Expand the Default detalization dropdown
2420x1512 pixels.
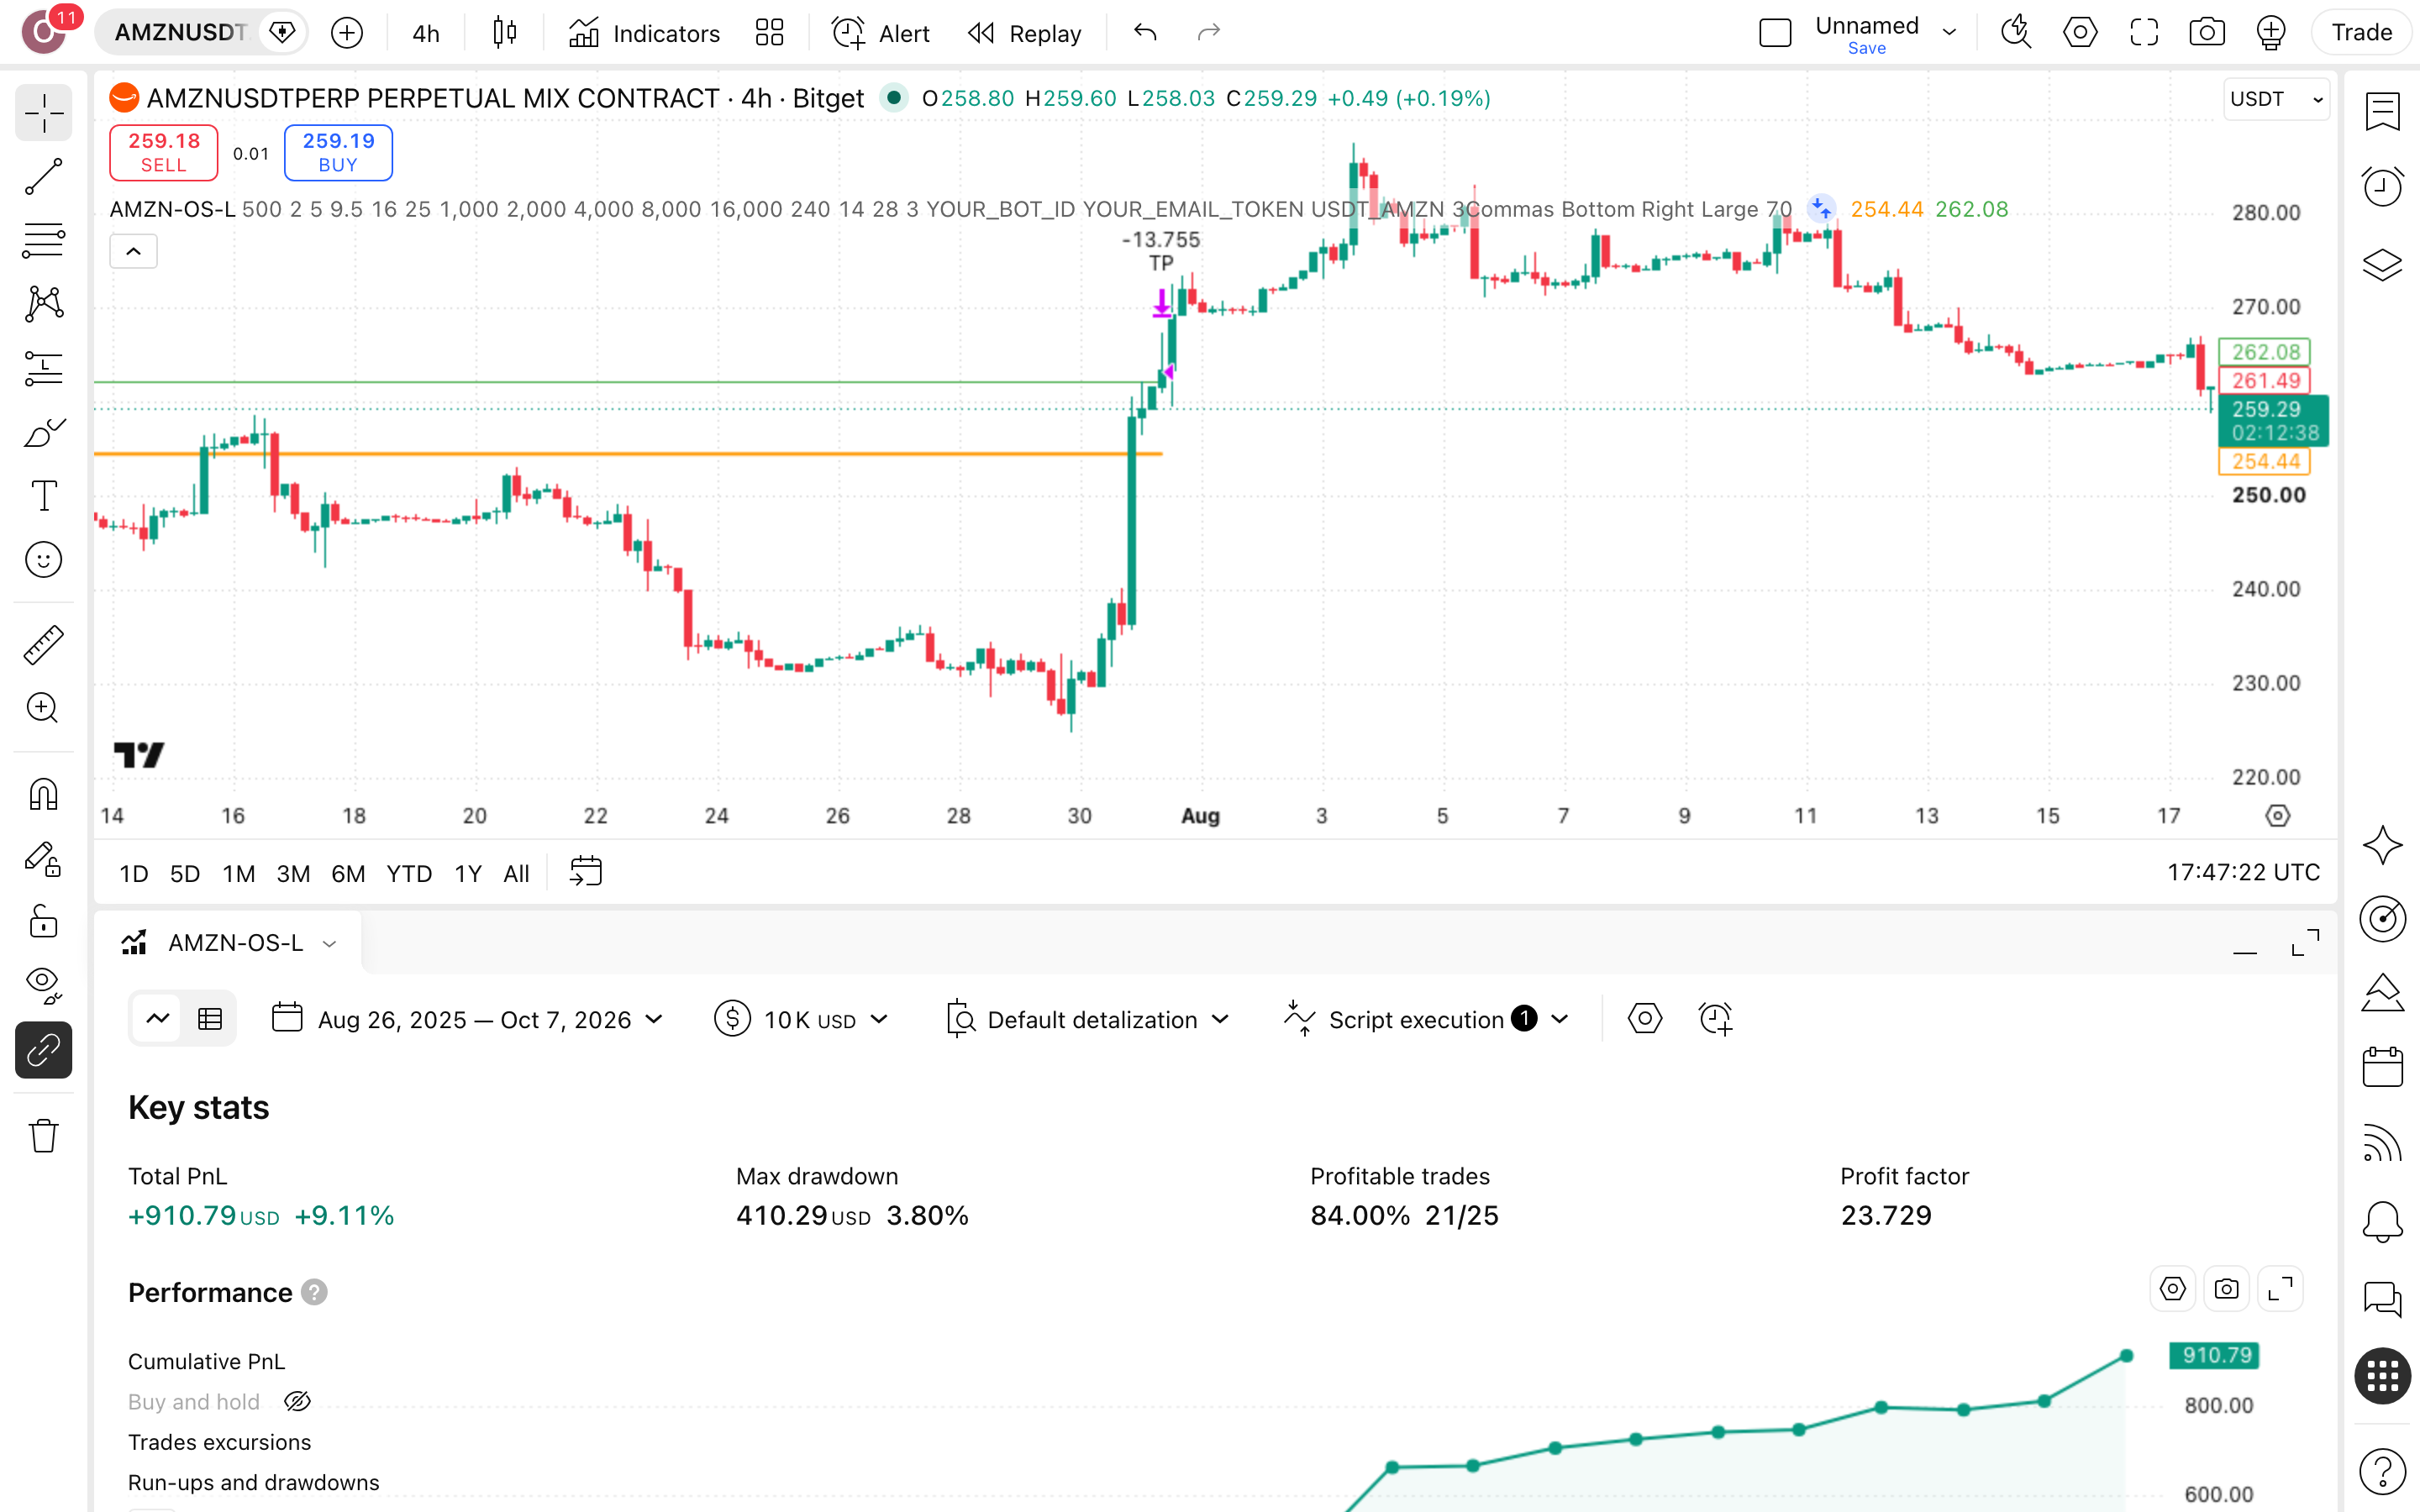tap(1087, 1019)
